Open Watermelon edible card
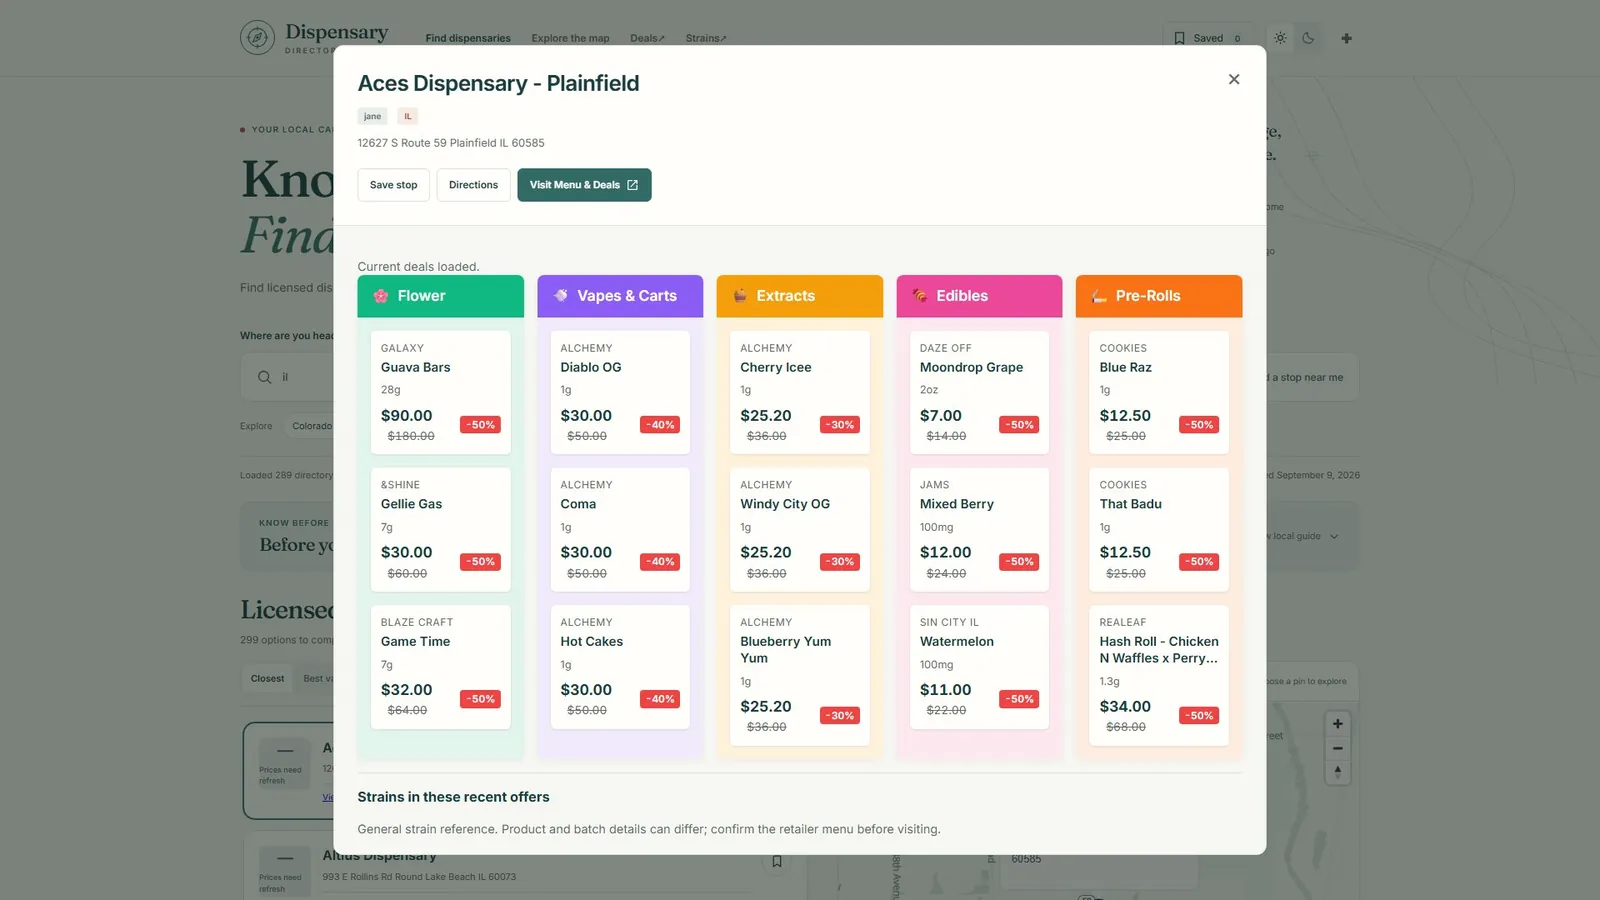1600x900 pixels. click(979, 667)
